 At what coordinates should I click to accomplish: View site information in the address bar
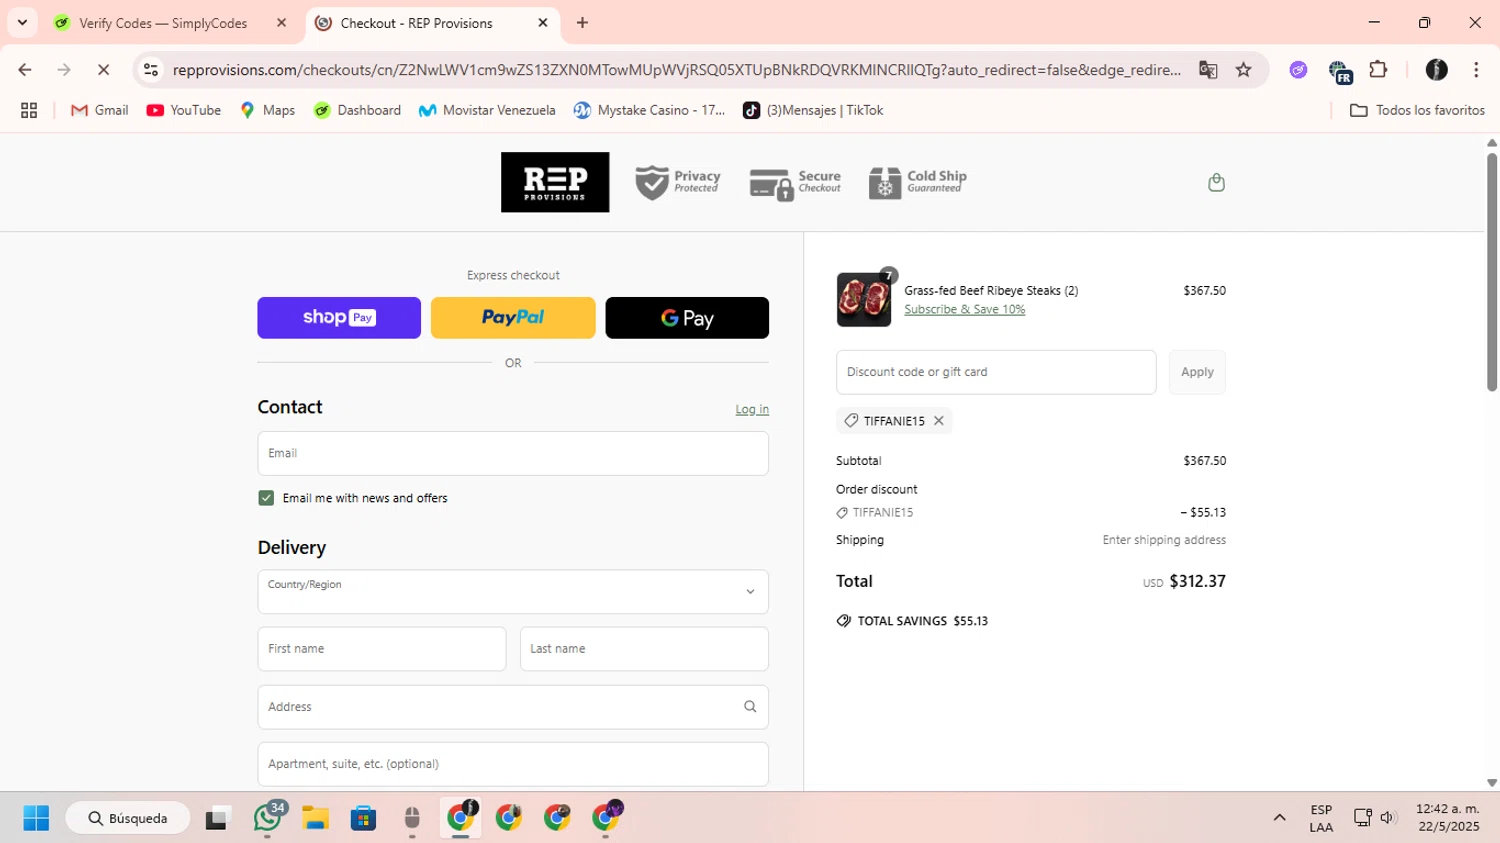(151, 70)
